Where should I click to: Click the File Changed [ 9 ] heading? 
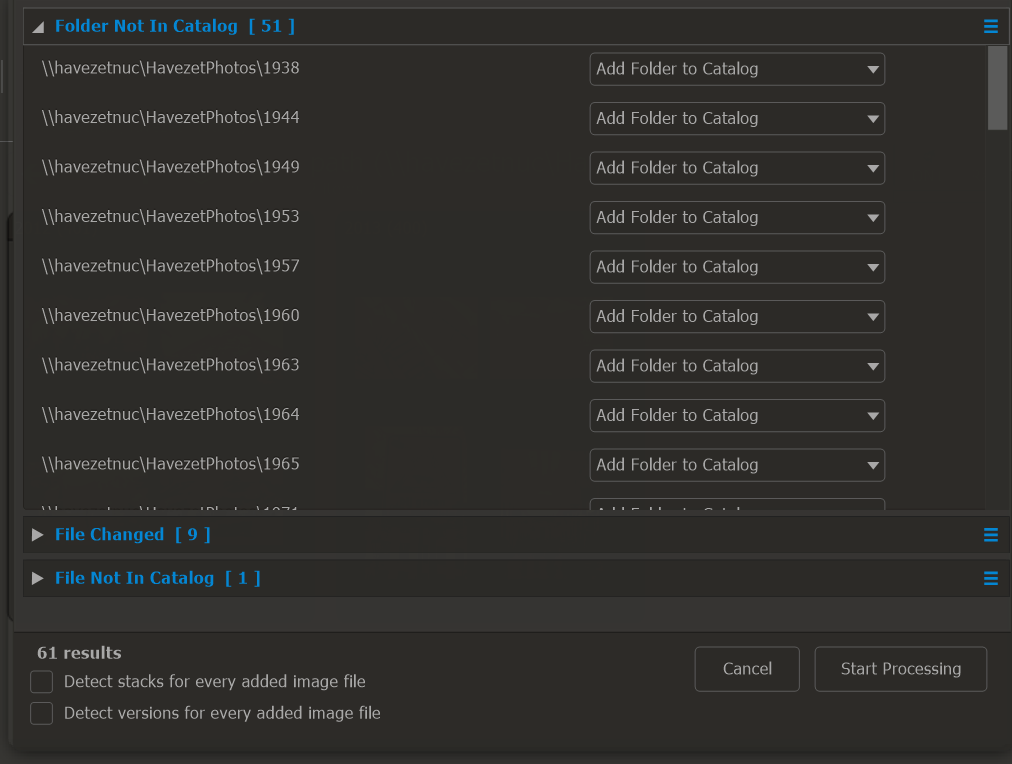[133, 535]
